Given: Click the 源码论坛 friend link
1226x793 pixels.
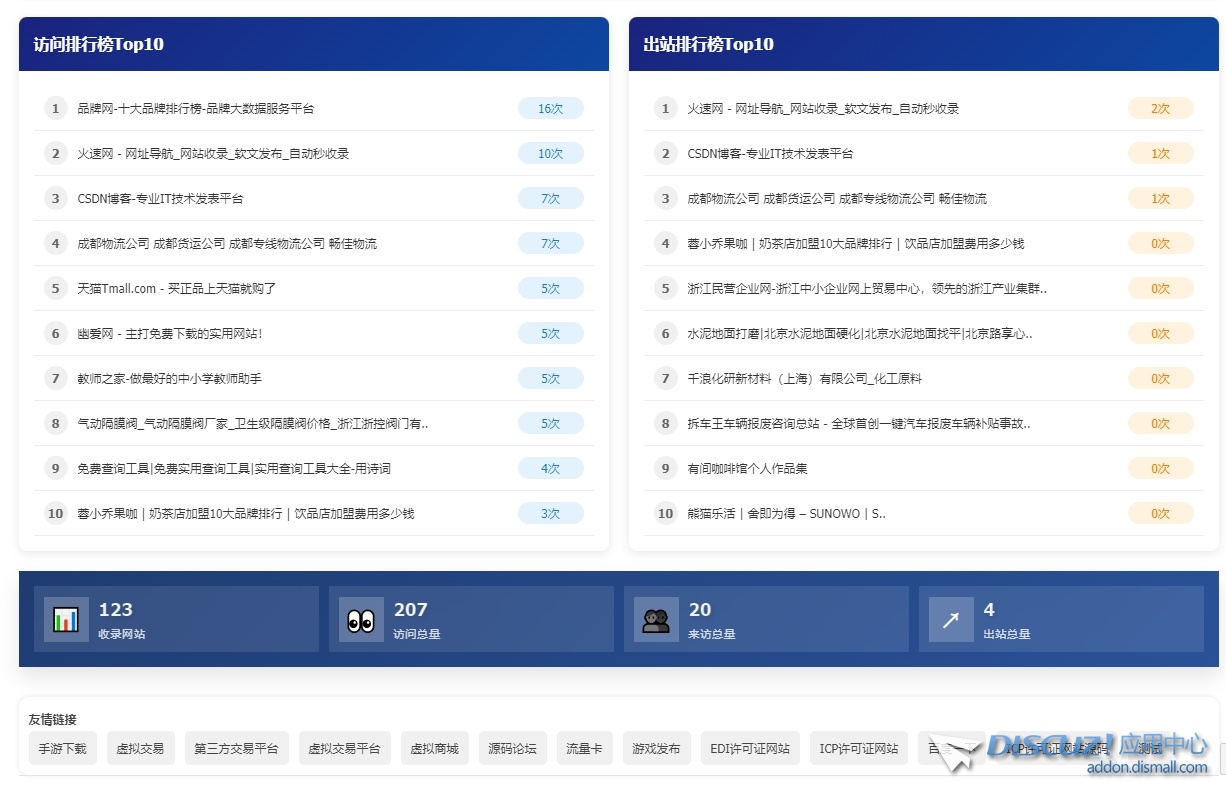Looking at the screenshot, I should (x=513, y=748).
